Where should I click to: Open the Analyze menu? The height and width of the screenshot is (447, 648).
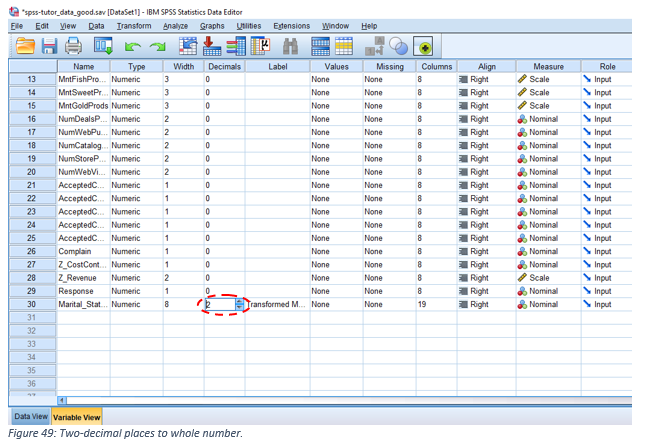click(175, 25)
